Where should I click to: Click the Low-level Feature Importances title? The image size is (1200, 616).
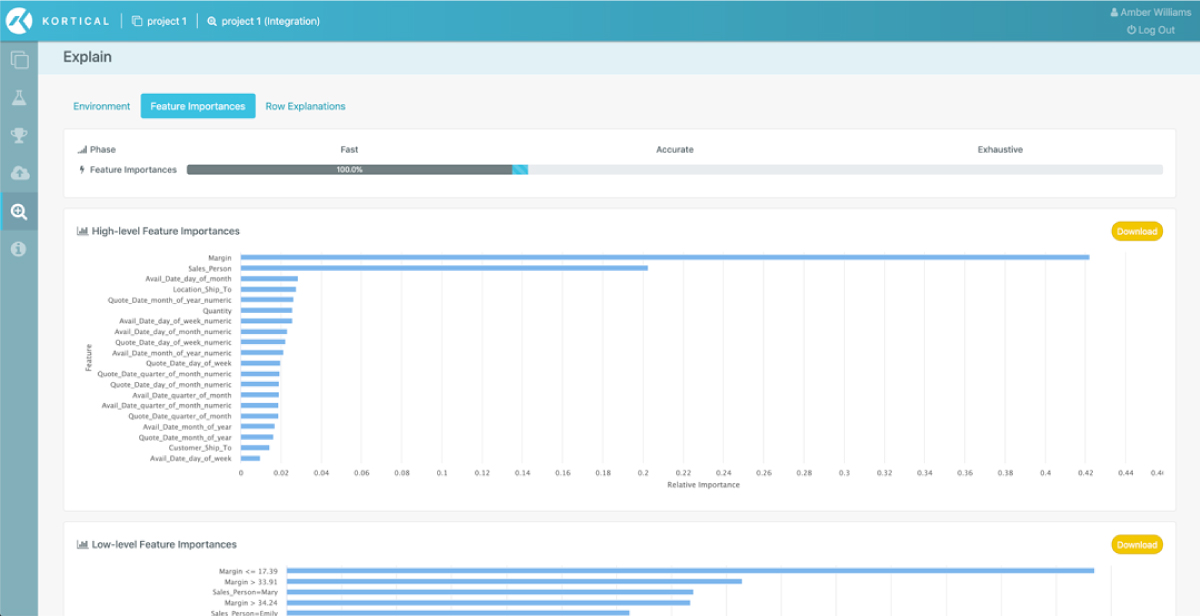[164, 545]
